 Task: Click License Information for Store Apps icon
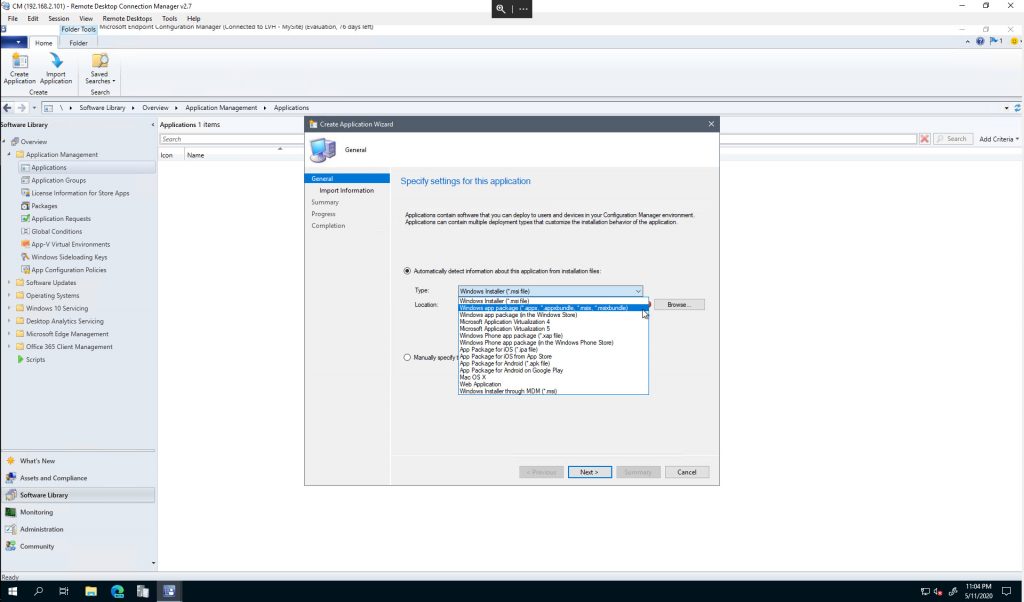[x=25, y=193]
